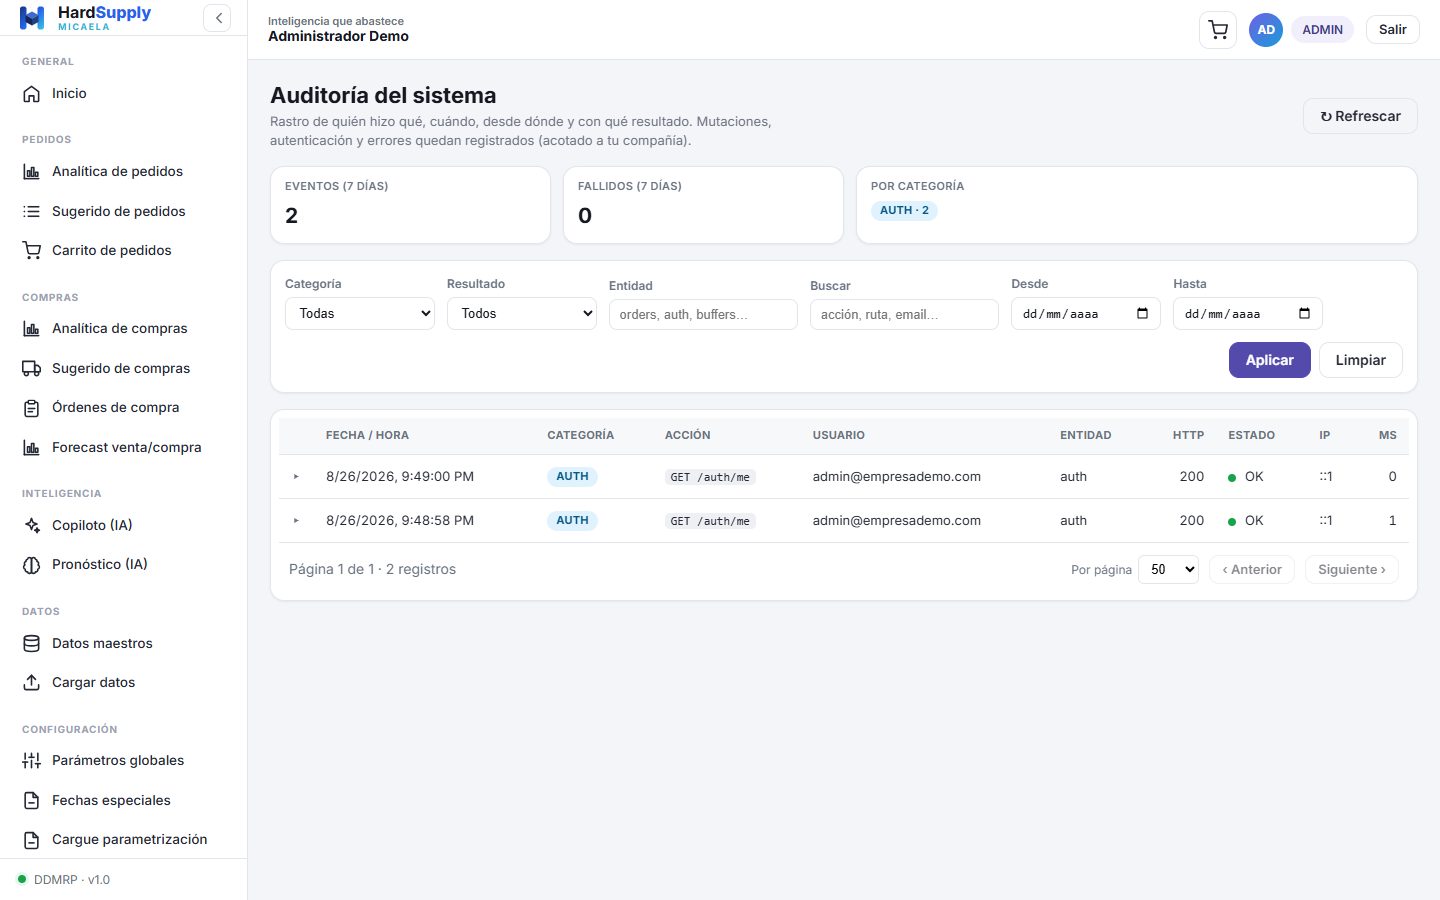Click the FALLIDOS (7 DÍAS) card
The height and width of the screenshot is (900, 1440).
[x=703, y=205]
